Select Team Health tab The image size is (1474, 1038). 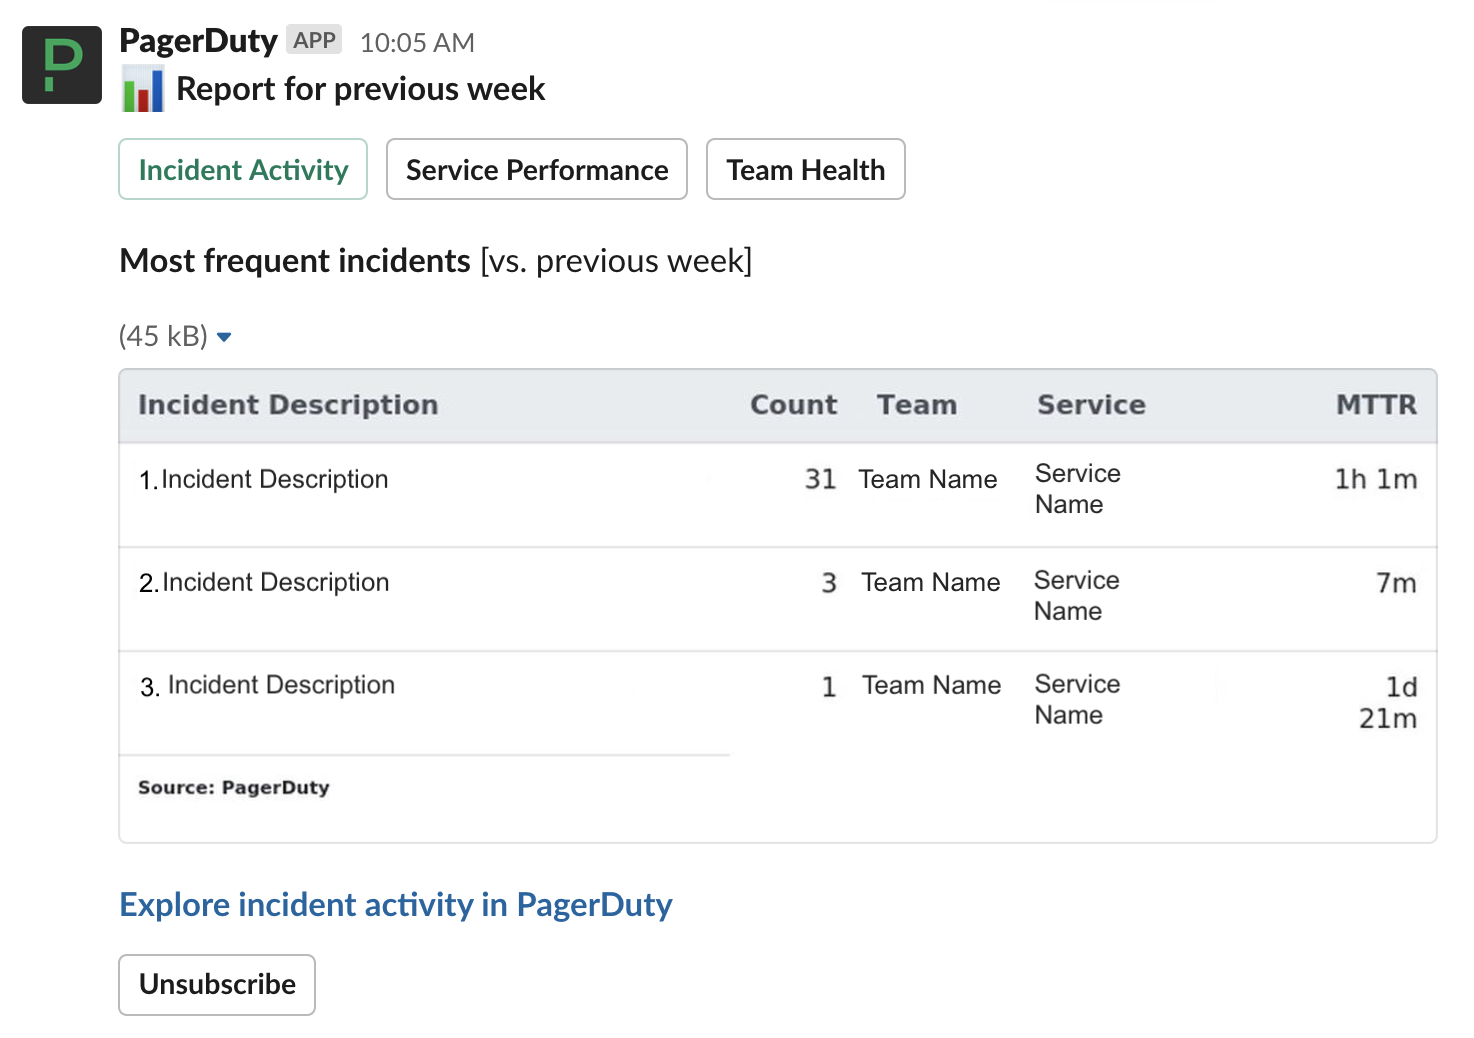pos(806,169)
